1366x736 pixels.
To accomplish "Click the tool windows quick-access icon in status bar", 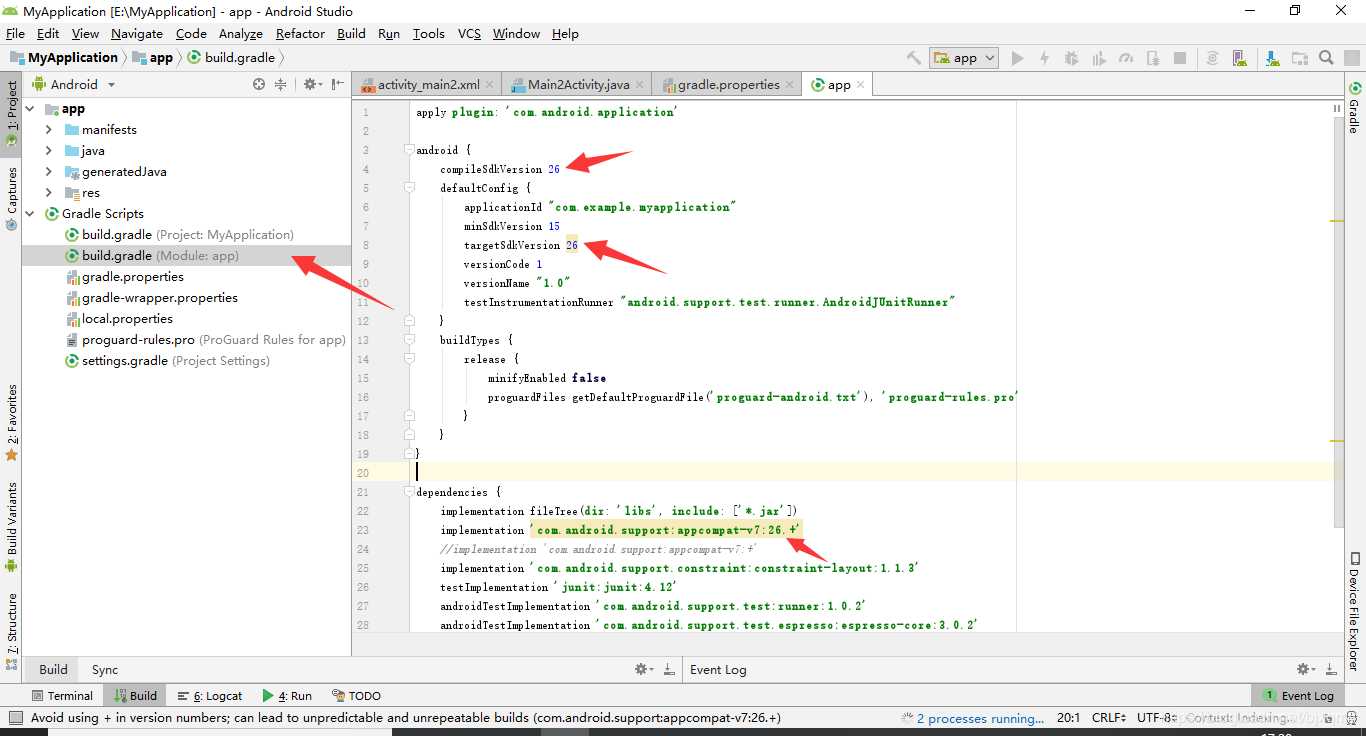I will tap(15, 717).
